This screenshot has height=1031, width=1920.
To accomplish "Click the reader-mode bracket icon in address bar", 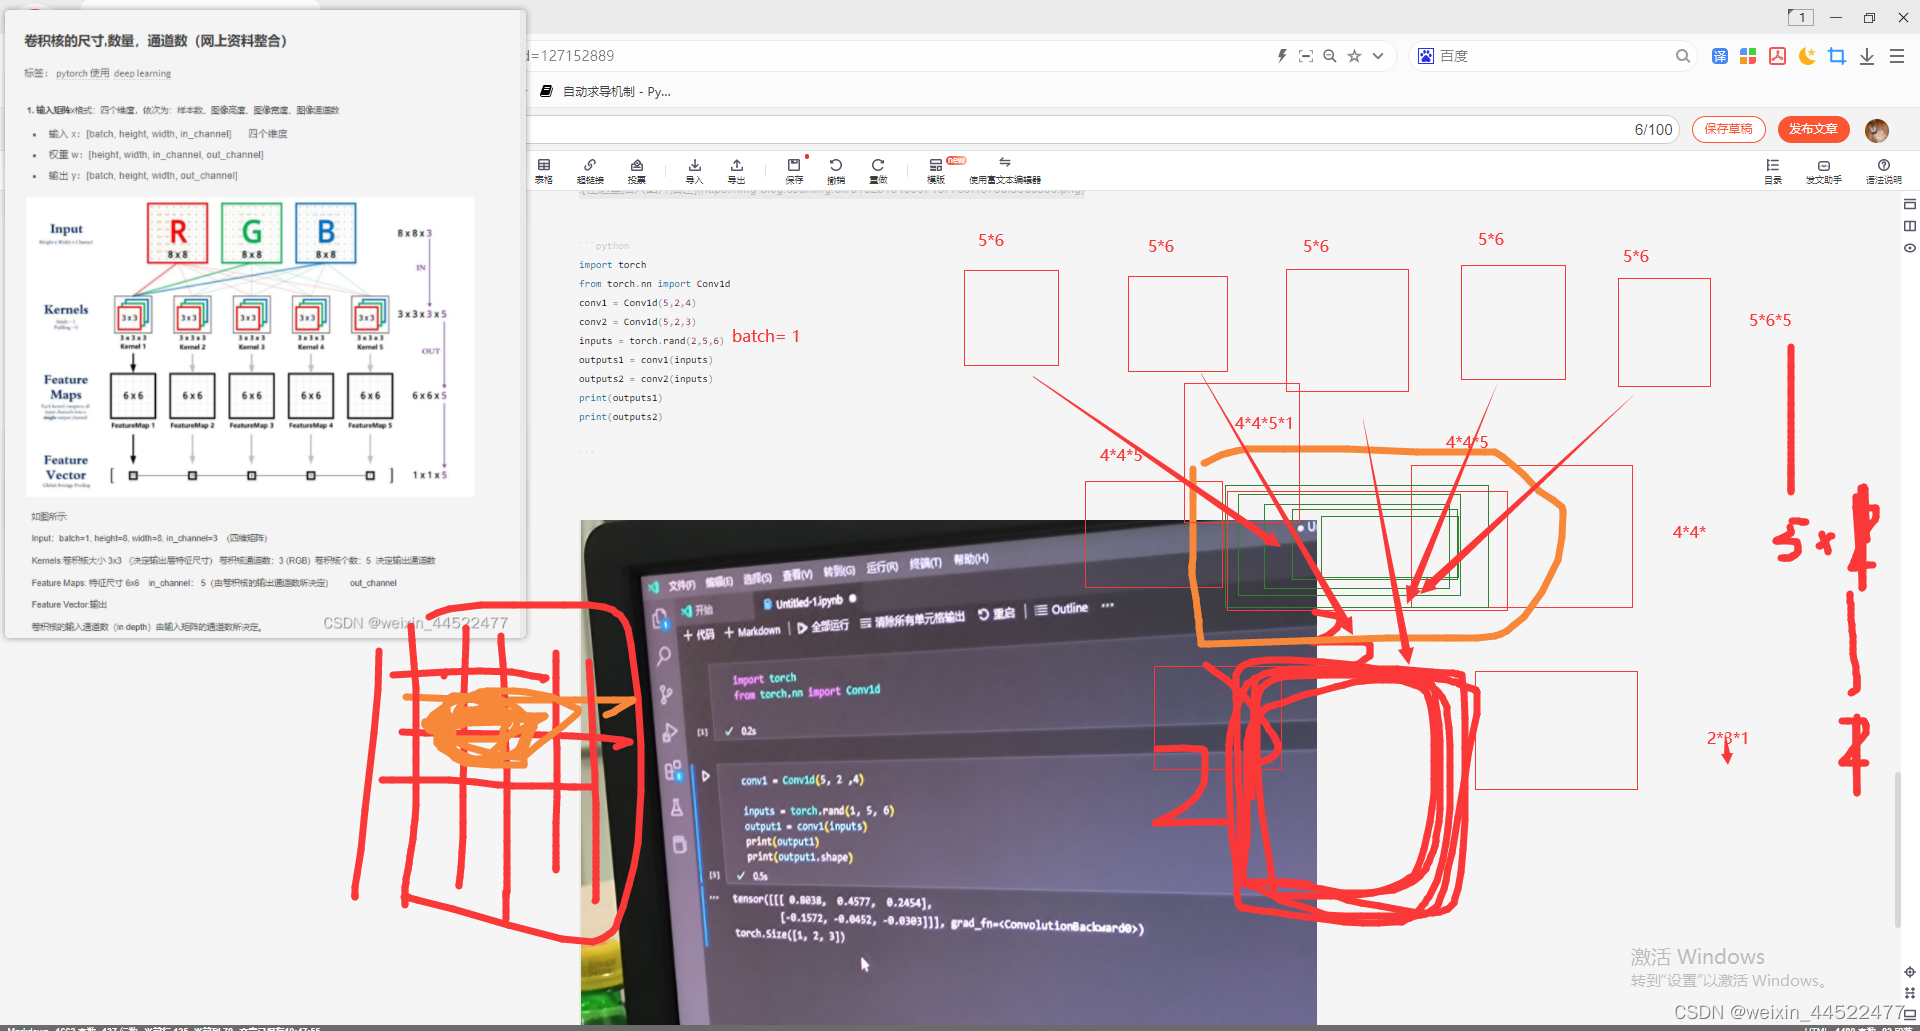I will click(1306, 56).
